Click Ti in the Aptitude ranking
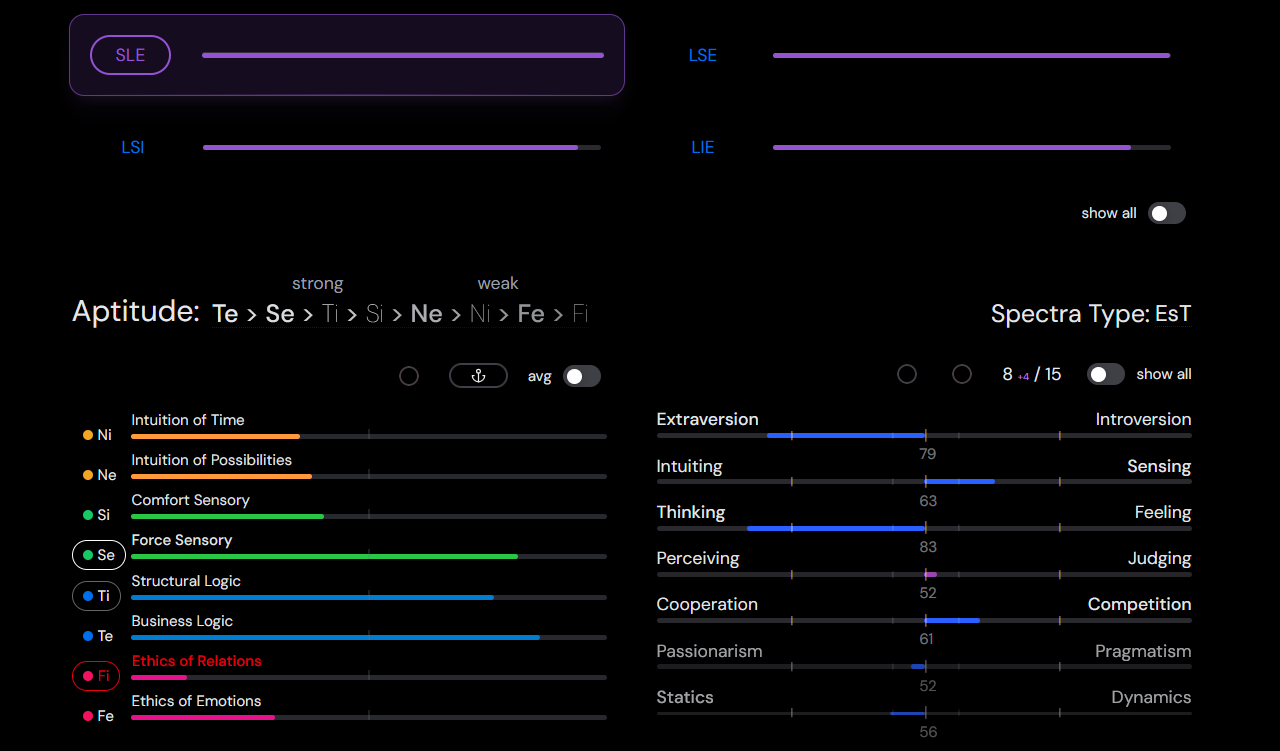 coord(331,314)
